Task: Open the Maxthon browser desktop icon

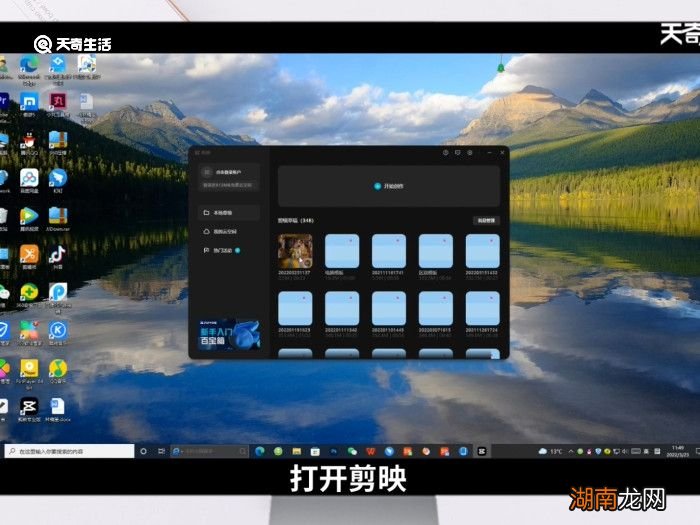Action: tap(29, 103)
